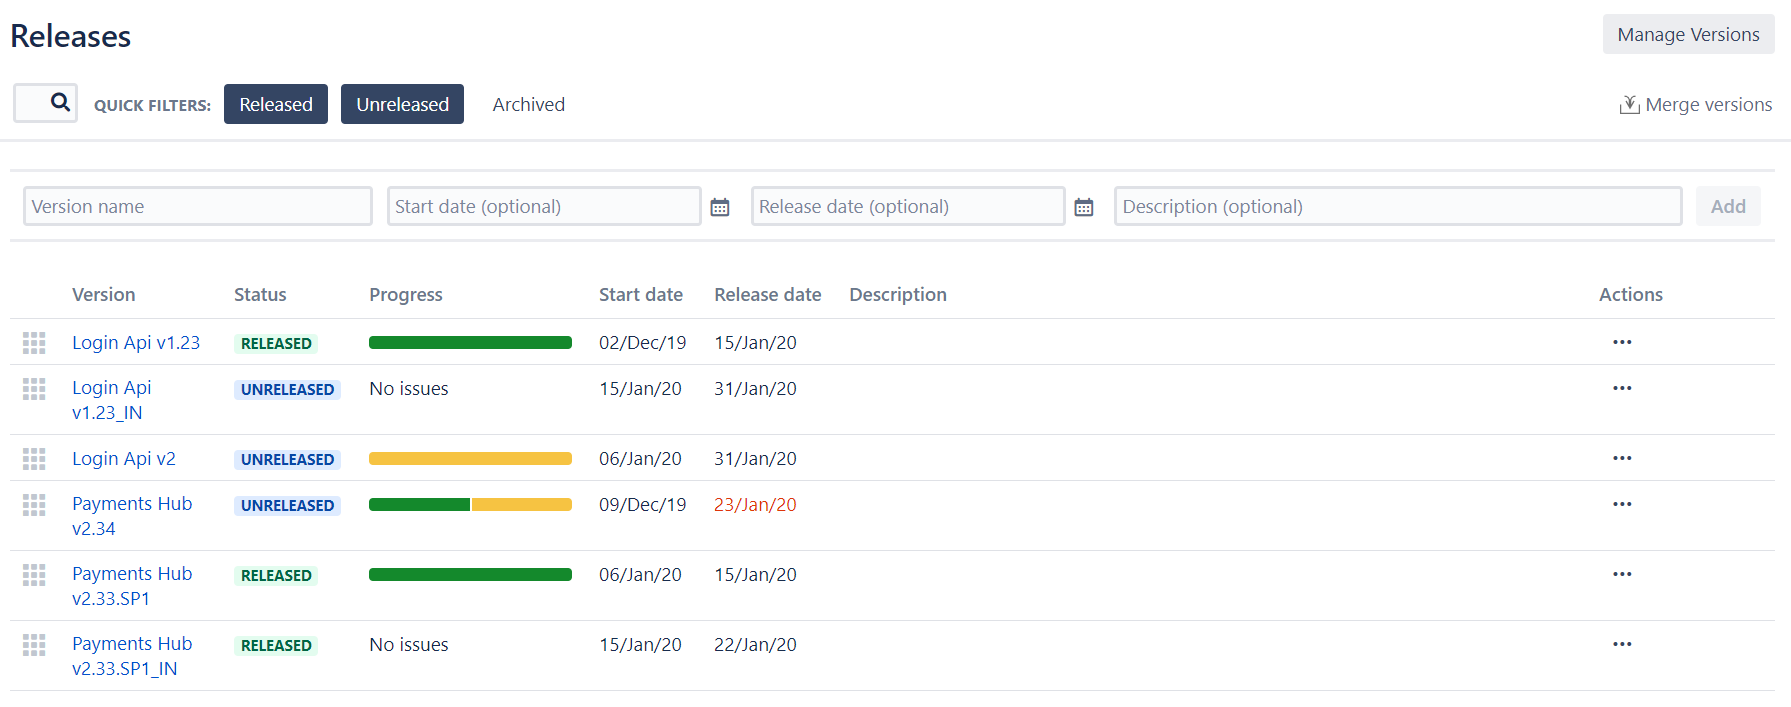Click the Payments Hub v2.34 progress bar
Screen dimensions: 1791x707
tap(470, 505)
